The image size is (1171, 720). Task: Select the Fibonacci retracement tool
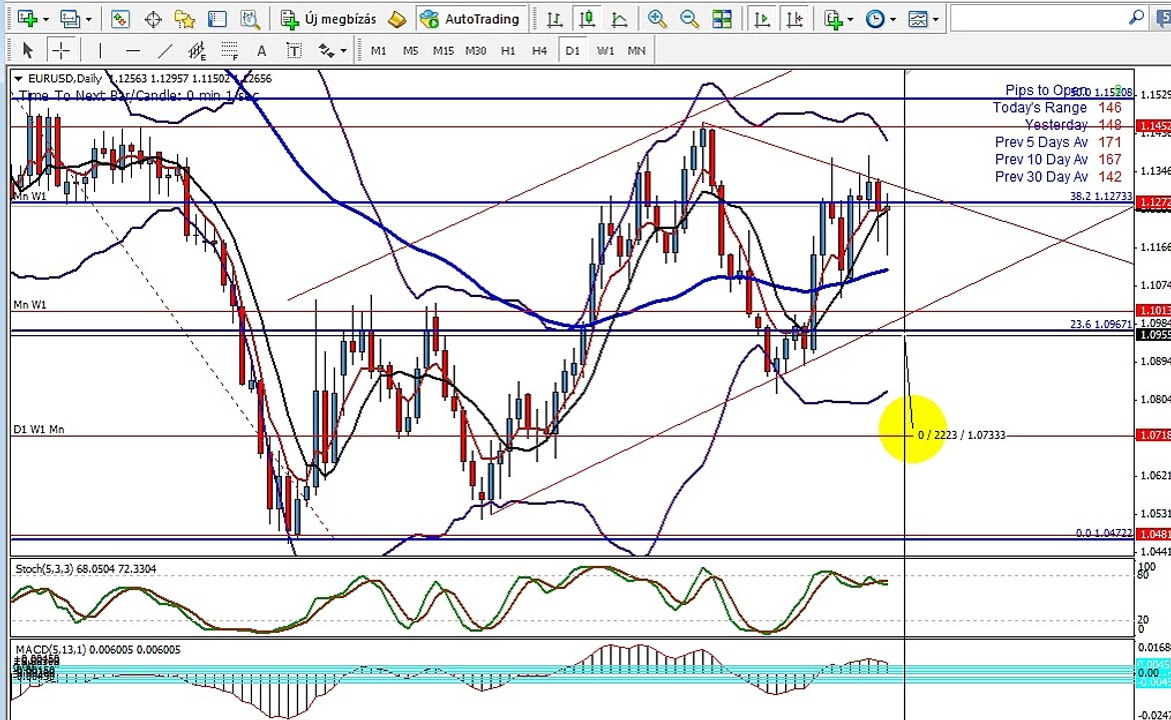pos(230,51)
